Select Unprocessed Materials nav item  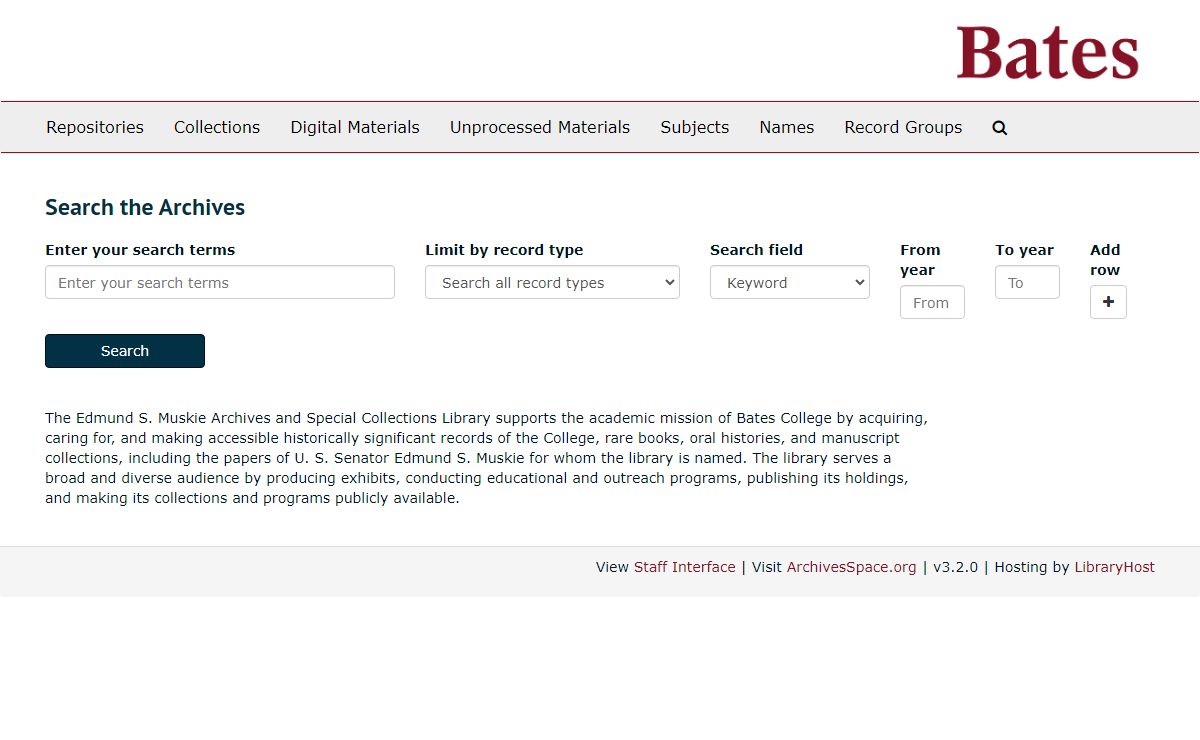click(540, 127)
